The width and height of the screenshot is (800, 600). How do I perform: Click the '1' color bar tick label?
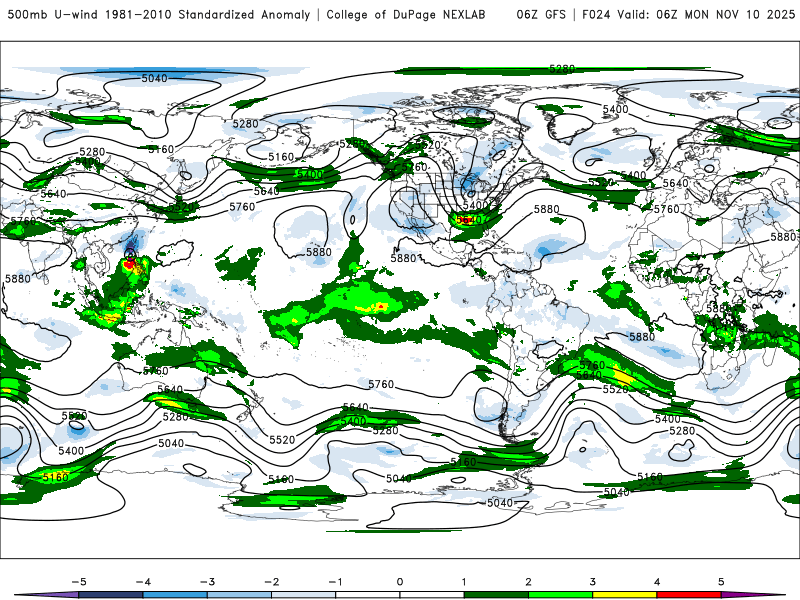(464, 582)
